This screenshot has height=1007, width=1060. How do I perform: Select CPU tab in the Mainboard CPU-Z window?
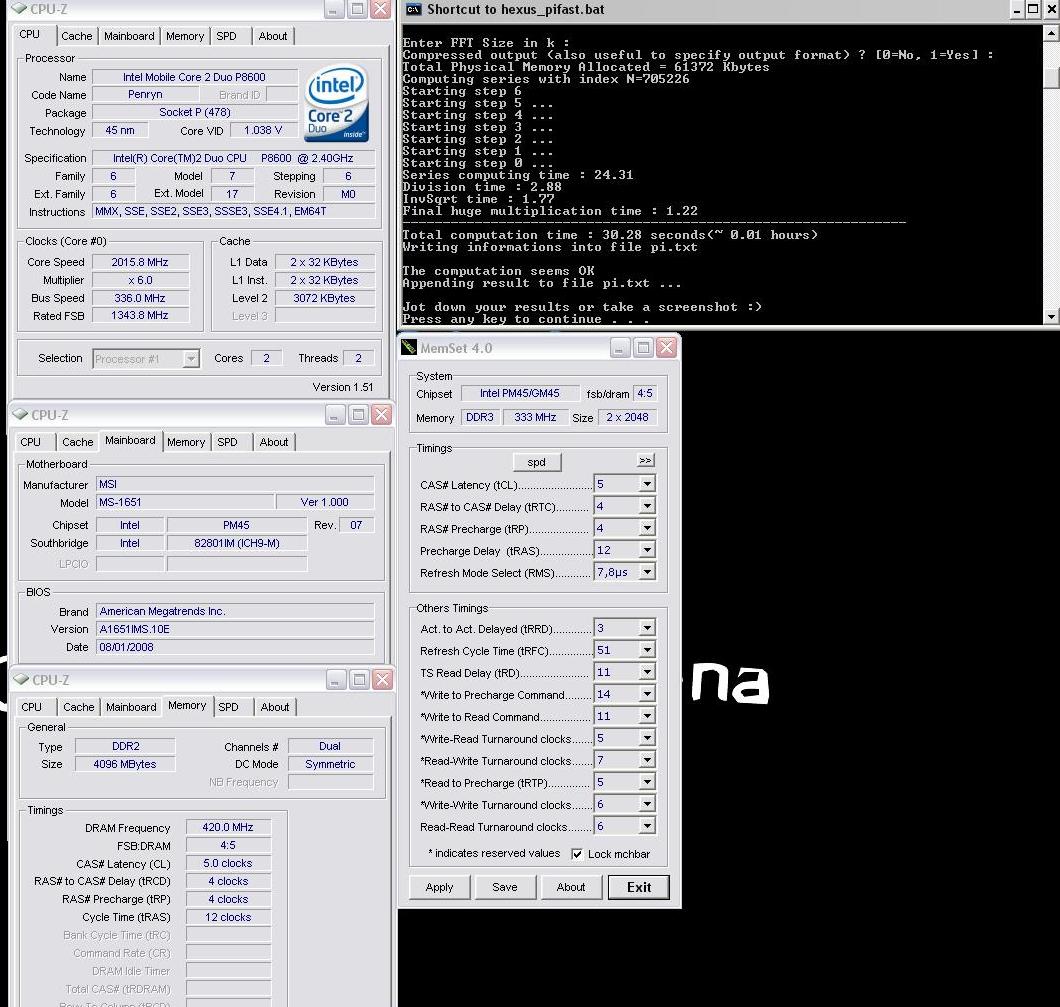pyautogui.click(x=30, y=442)
